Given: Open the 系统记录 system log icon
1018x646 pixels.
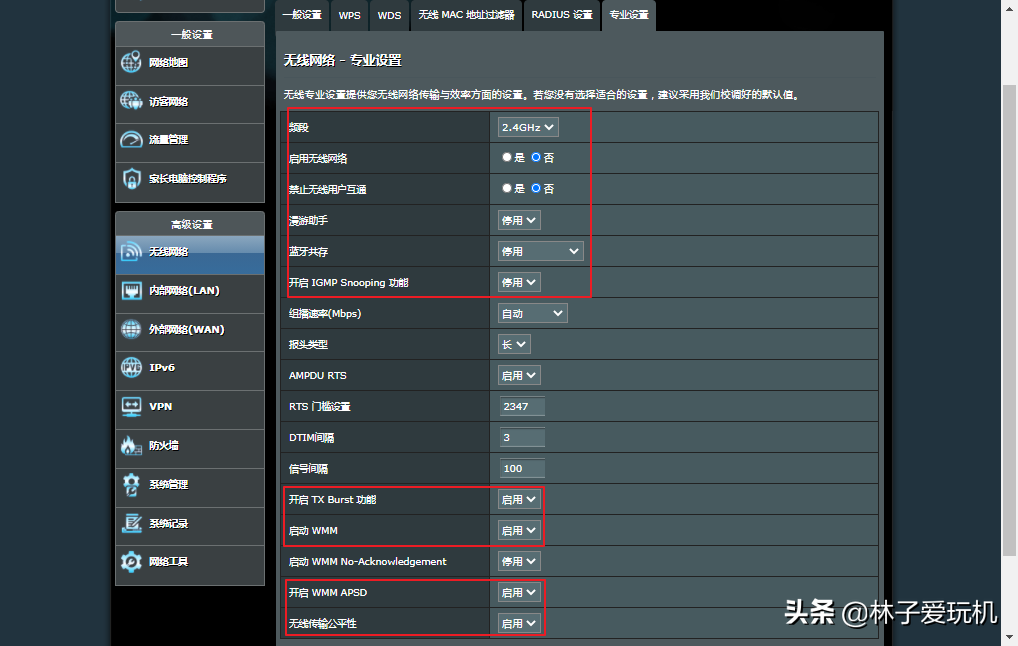Looking at the screenshot, I should 131,523.
